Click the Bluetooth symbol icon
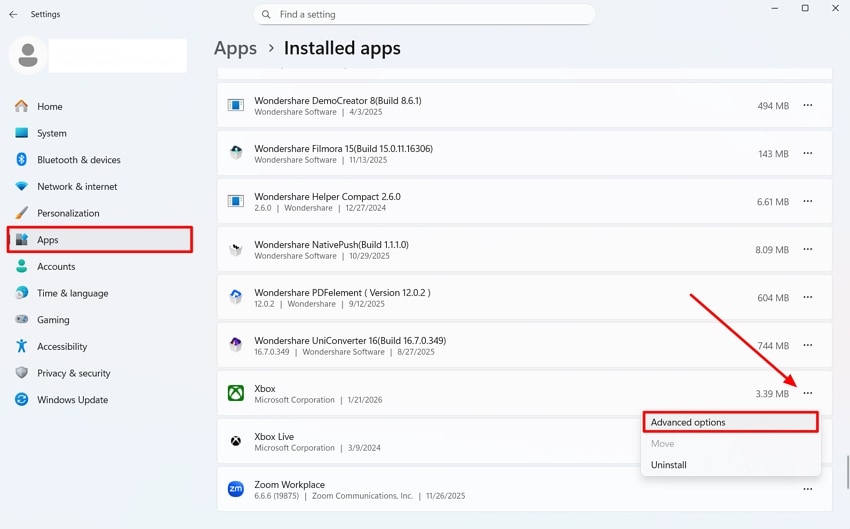The width and height of the screenshot is (850, 529). tap(22, 159)
